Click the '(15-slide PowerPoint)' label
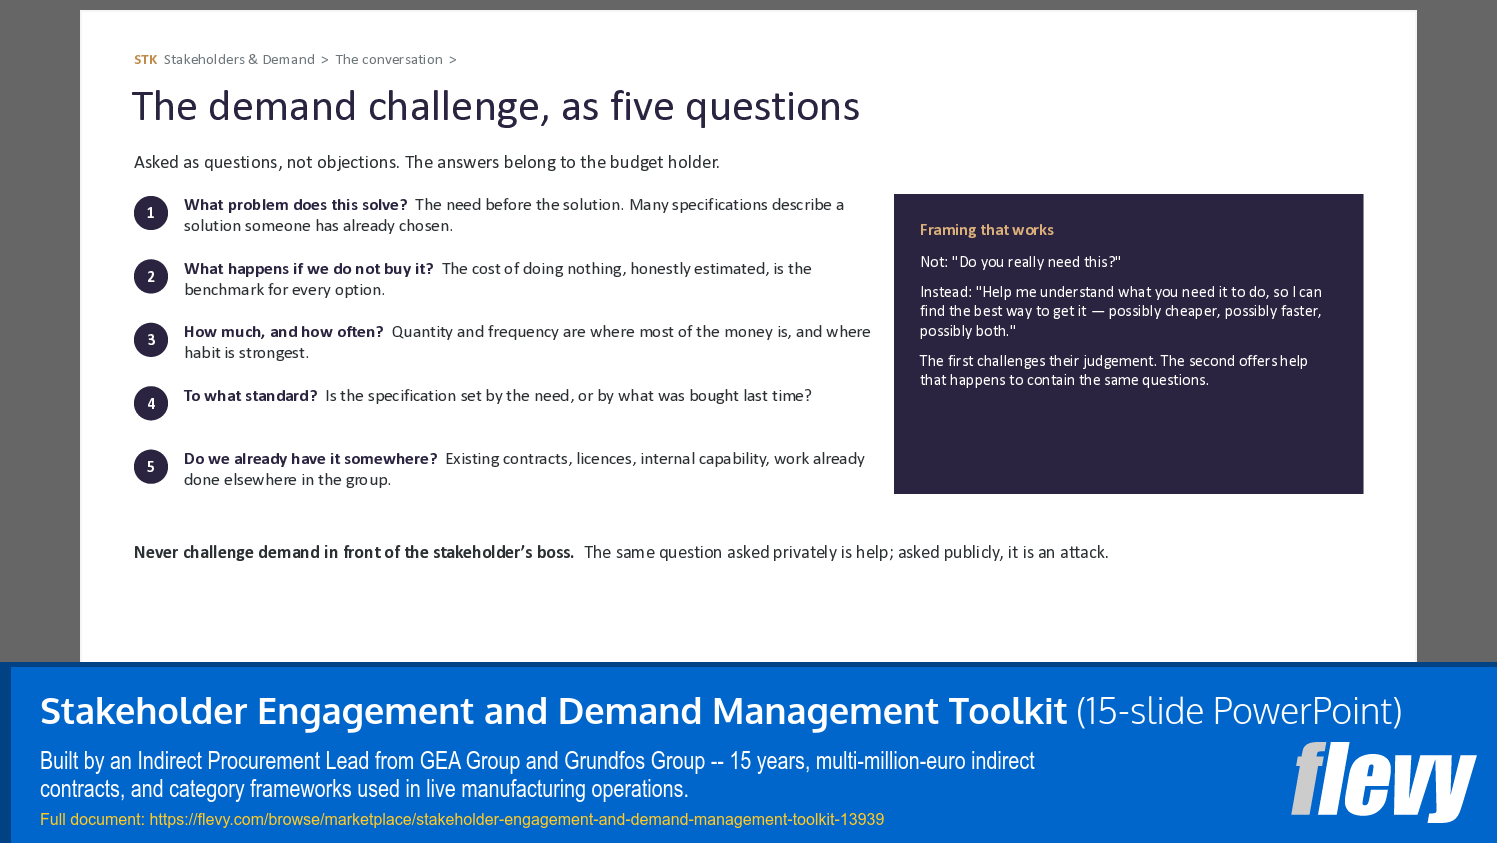This screenshot has height=843, width=1497. (1239, 711)
